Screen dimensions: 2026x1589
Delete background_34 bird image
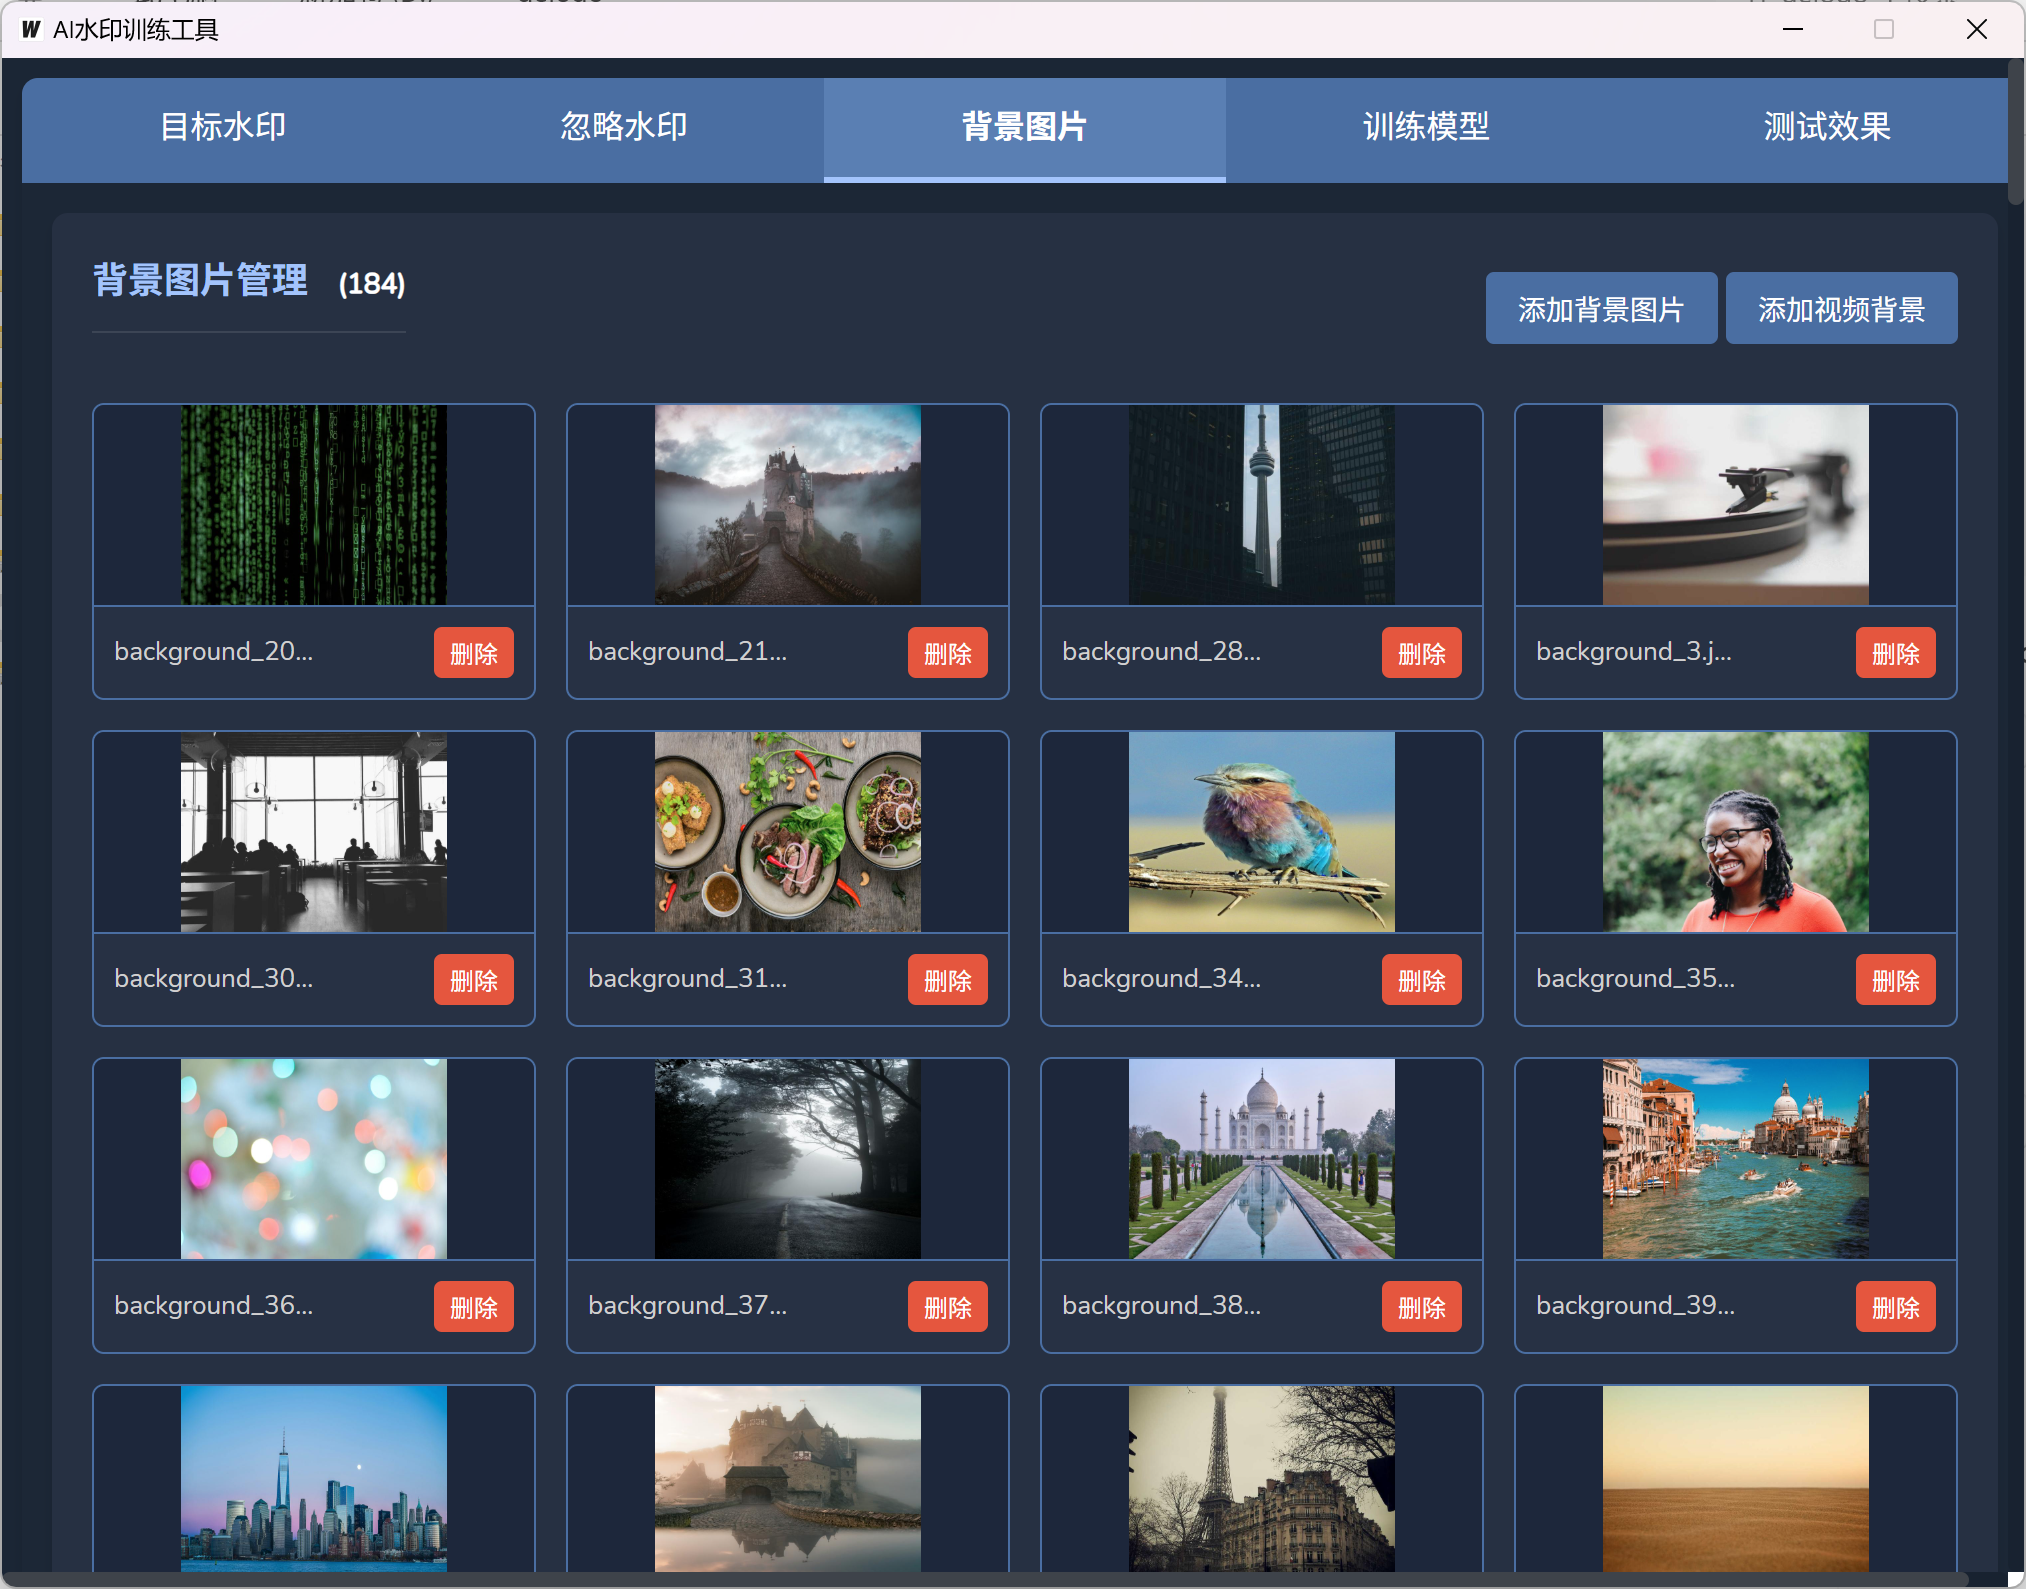(x=1422, y=980)
